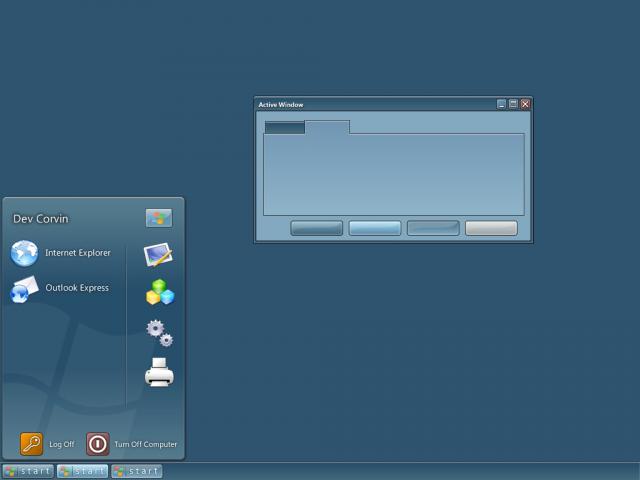
Task: Click the Outlook Express text label
Action: coord(77,288)
